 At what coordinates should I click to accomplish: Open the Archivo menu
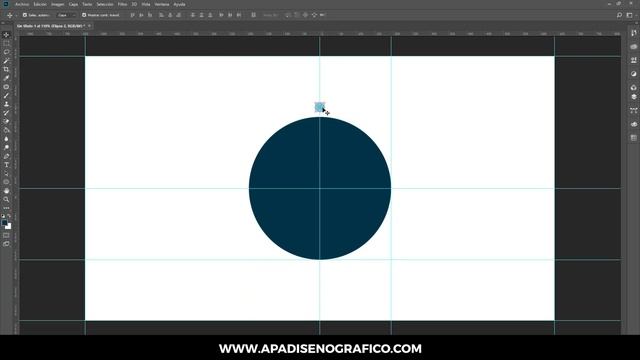[x=22, y=4]
